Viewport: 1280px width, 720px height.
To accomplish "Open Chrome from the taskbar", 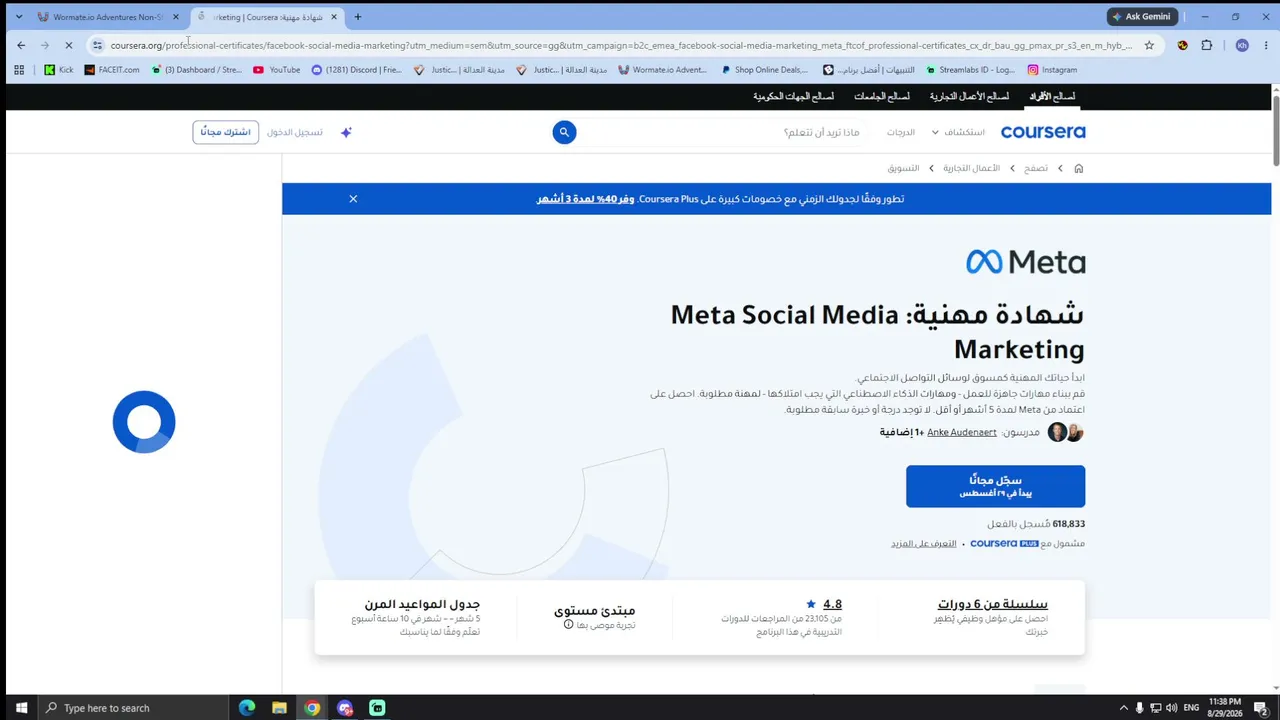I will [312, 708].
